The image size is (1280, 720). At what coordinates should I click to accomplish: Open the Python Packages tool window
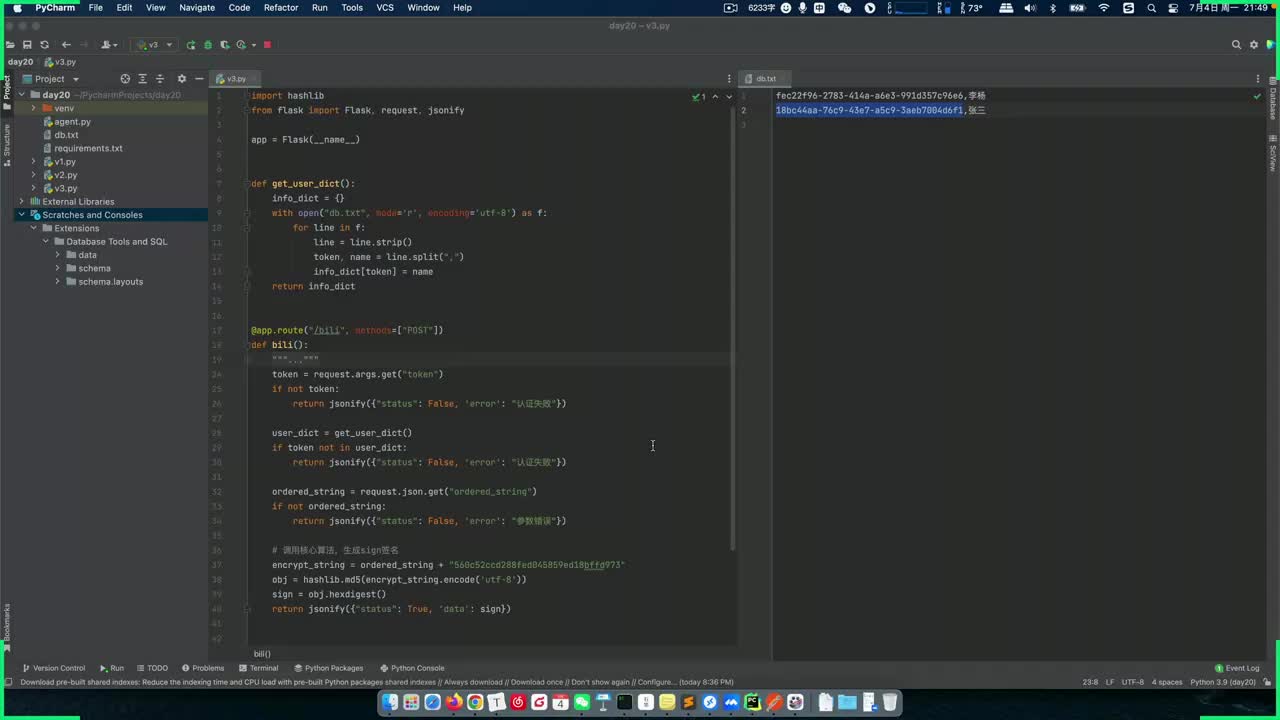328,668
